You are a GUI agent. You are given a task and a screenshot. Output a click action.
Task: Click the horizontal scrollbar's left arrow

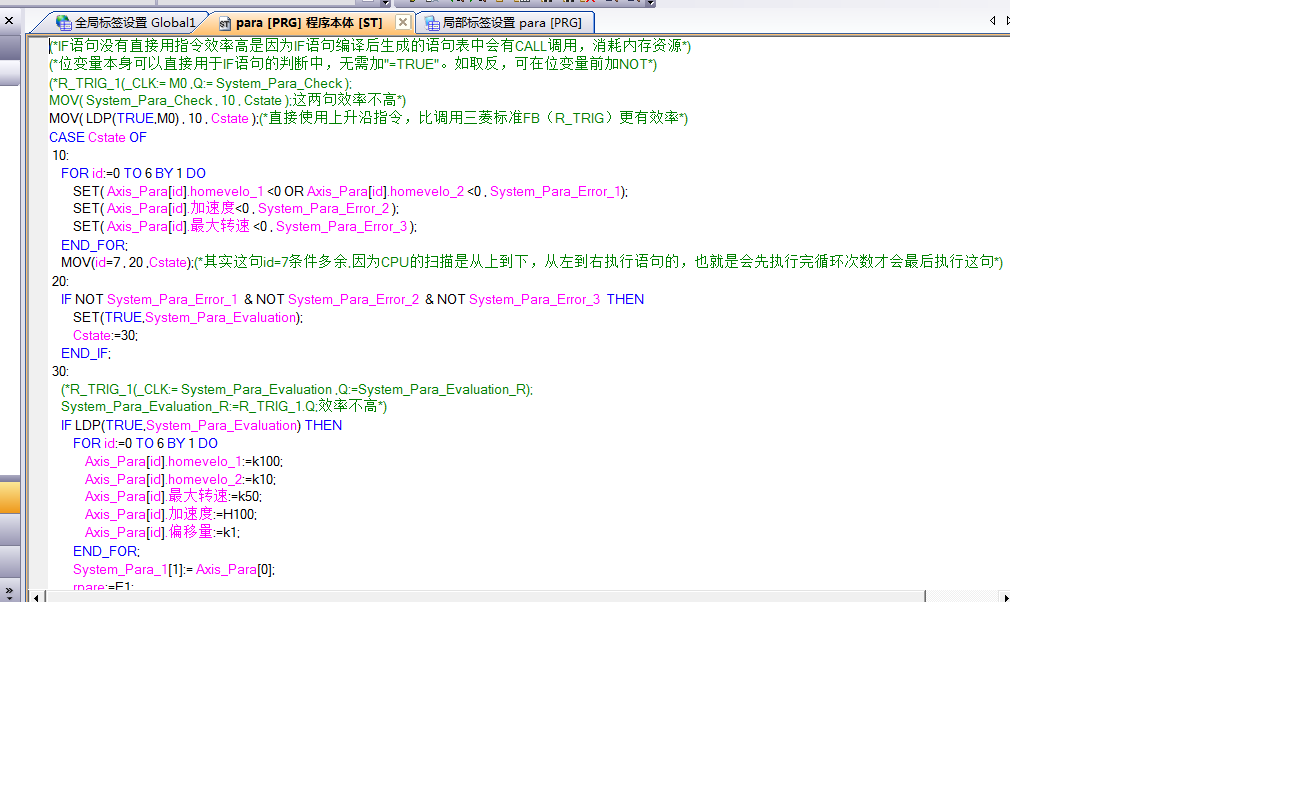pos(37,597)
